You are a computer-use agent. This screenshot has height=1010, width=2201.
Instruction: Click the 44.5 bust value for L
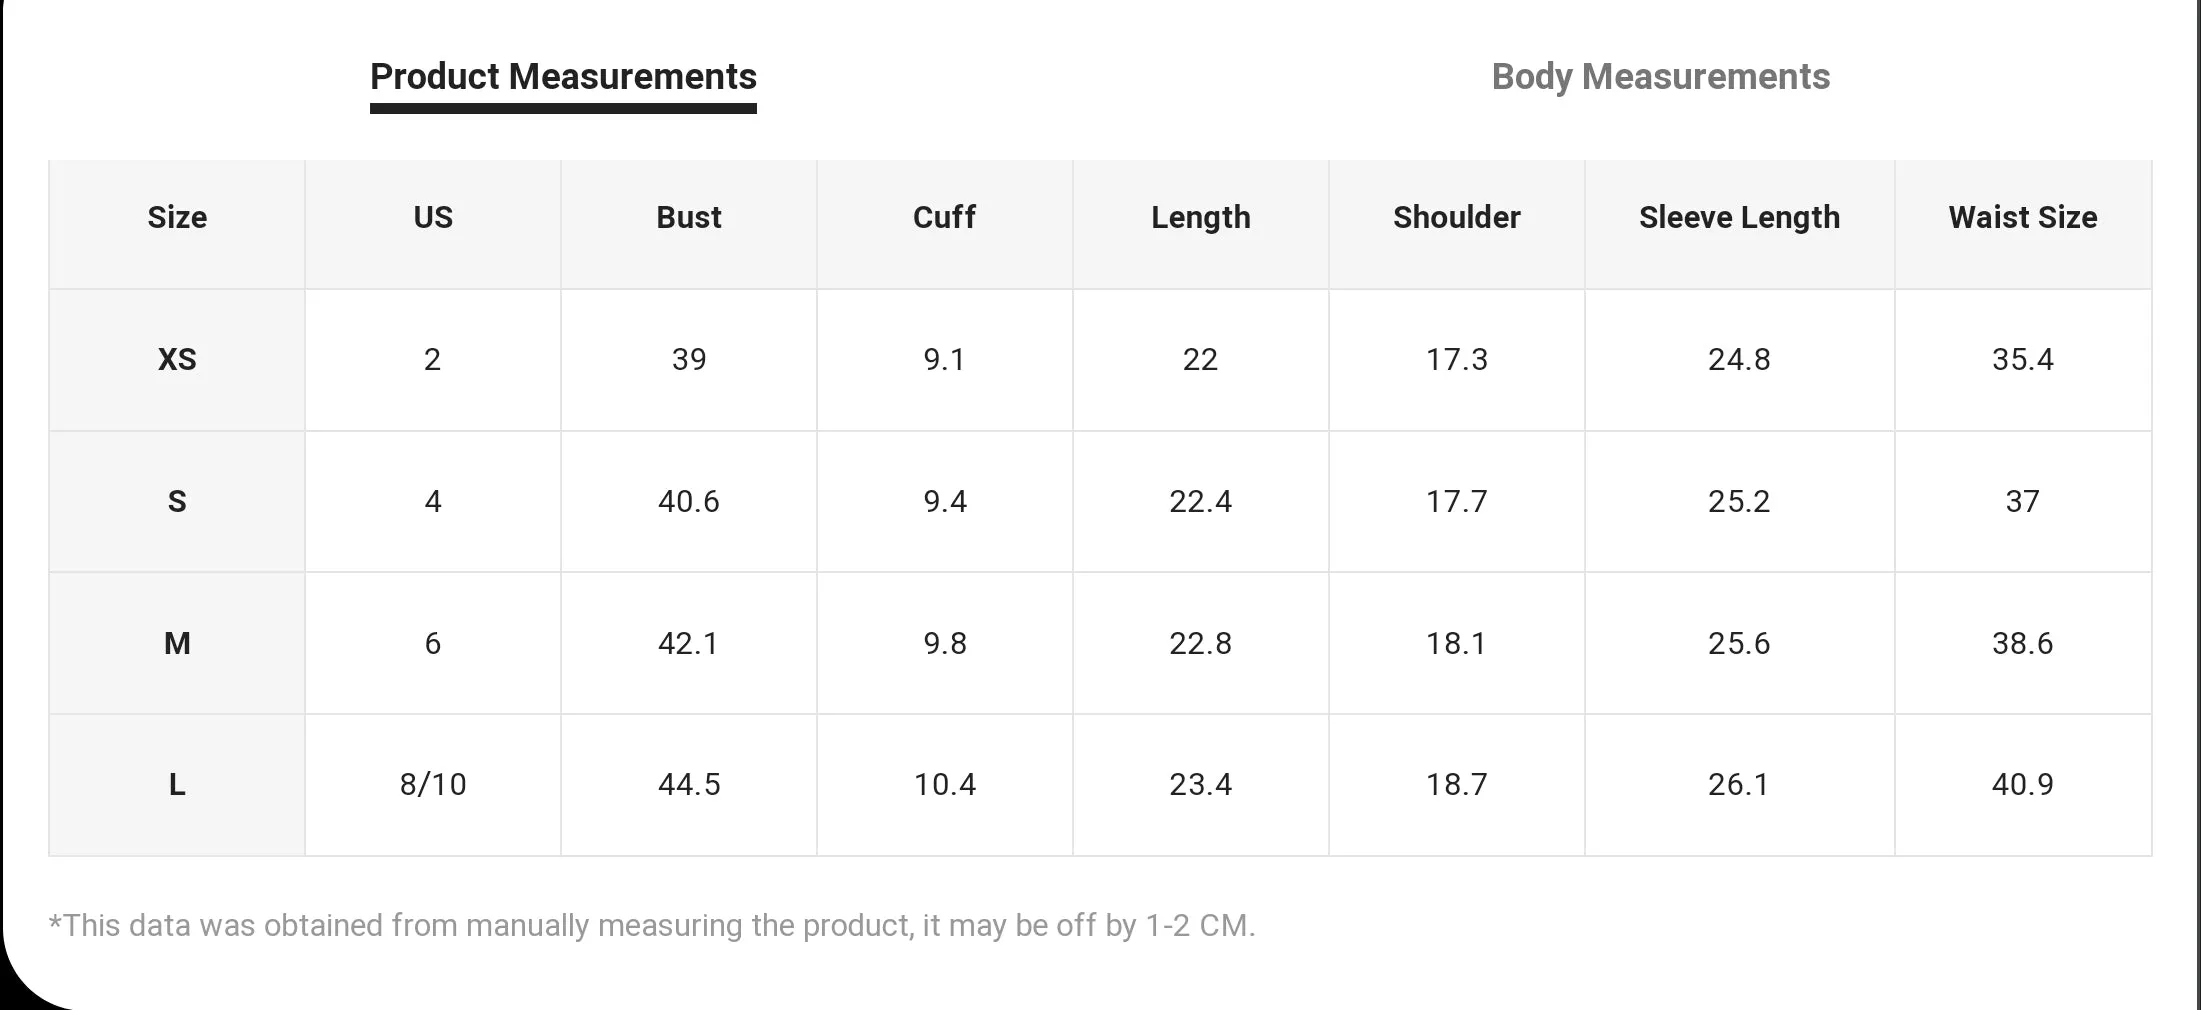(x=689, y=785)
